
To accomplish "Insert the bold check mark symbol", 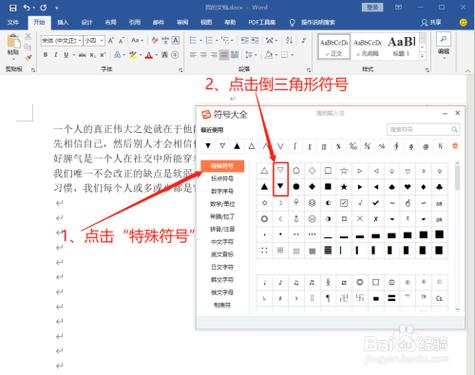I will coord(376,203).
